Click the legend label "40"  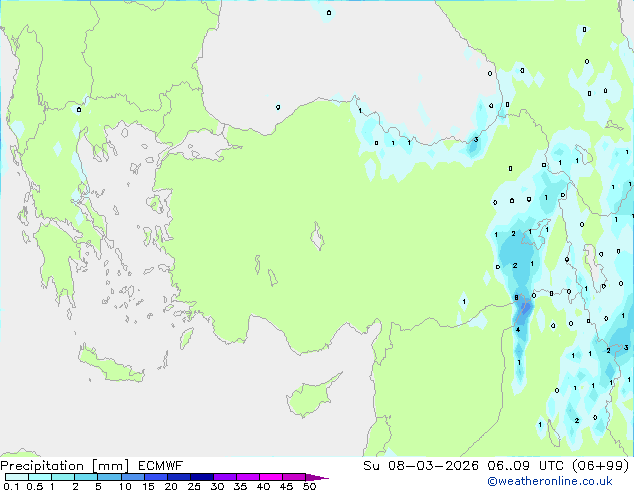263,486
